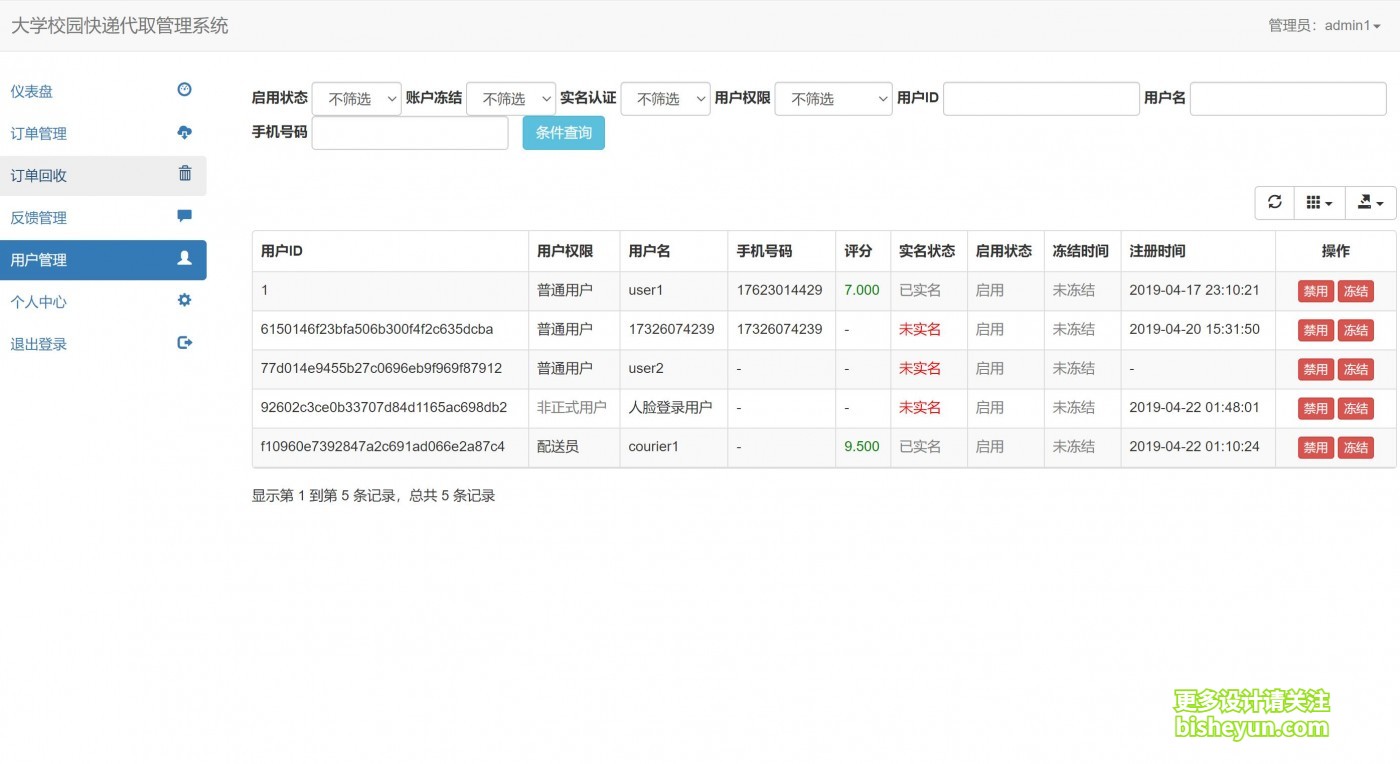Viewport: 1400px width, 764px height.
Task: Expand the 启用状态 filter dropdown
Action: coord(357,99)
